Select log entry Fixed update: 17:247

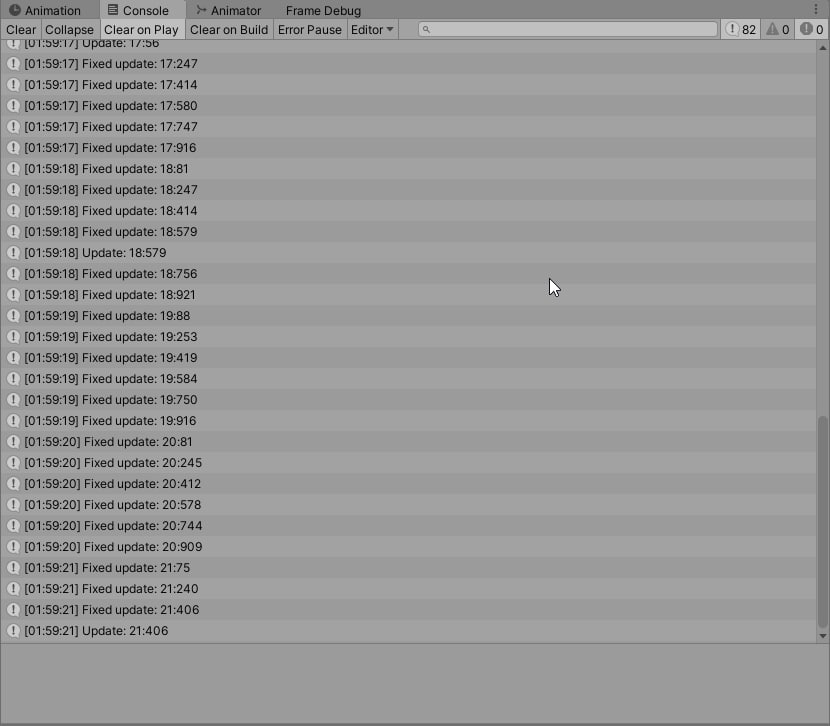pos(408,63)
